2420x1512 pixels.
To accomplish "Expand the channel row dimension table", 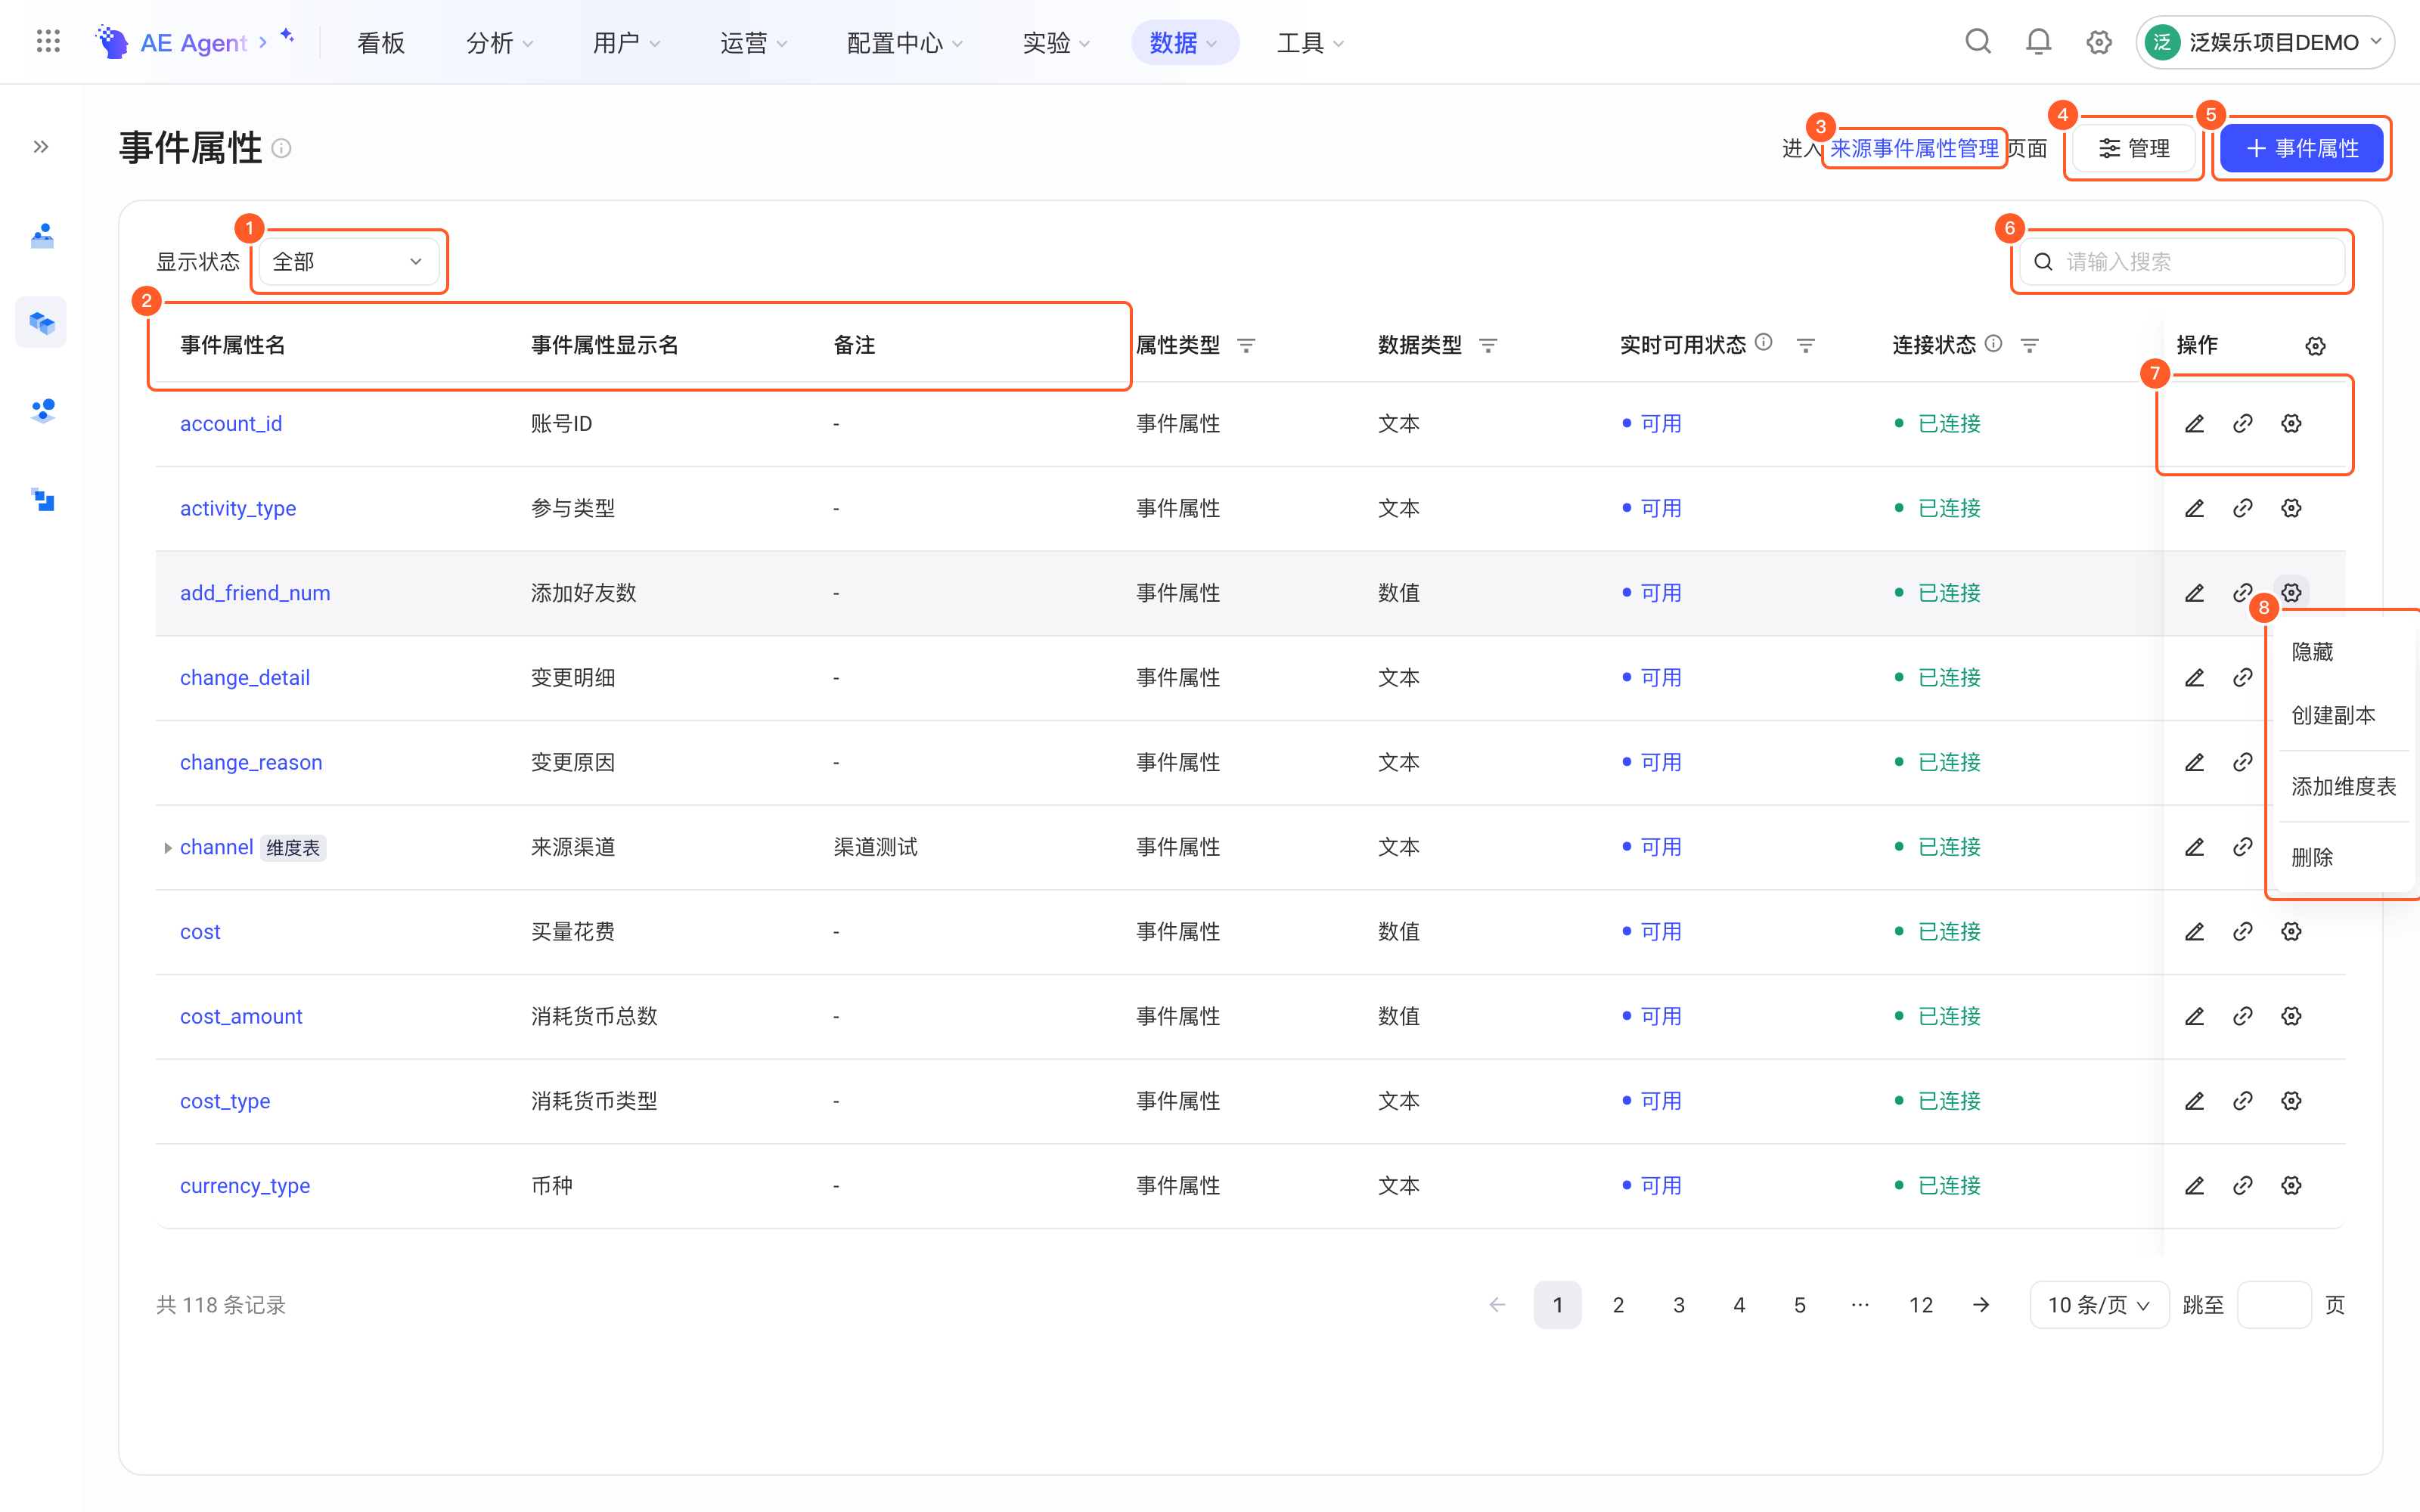I will [x=167, y=848].
